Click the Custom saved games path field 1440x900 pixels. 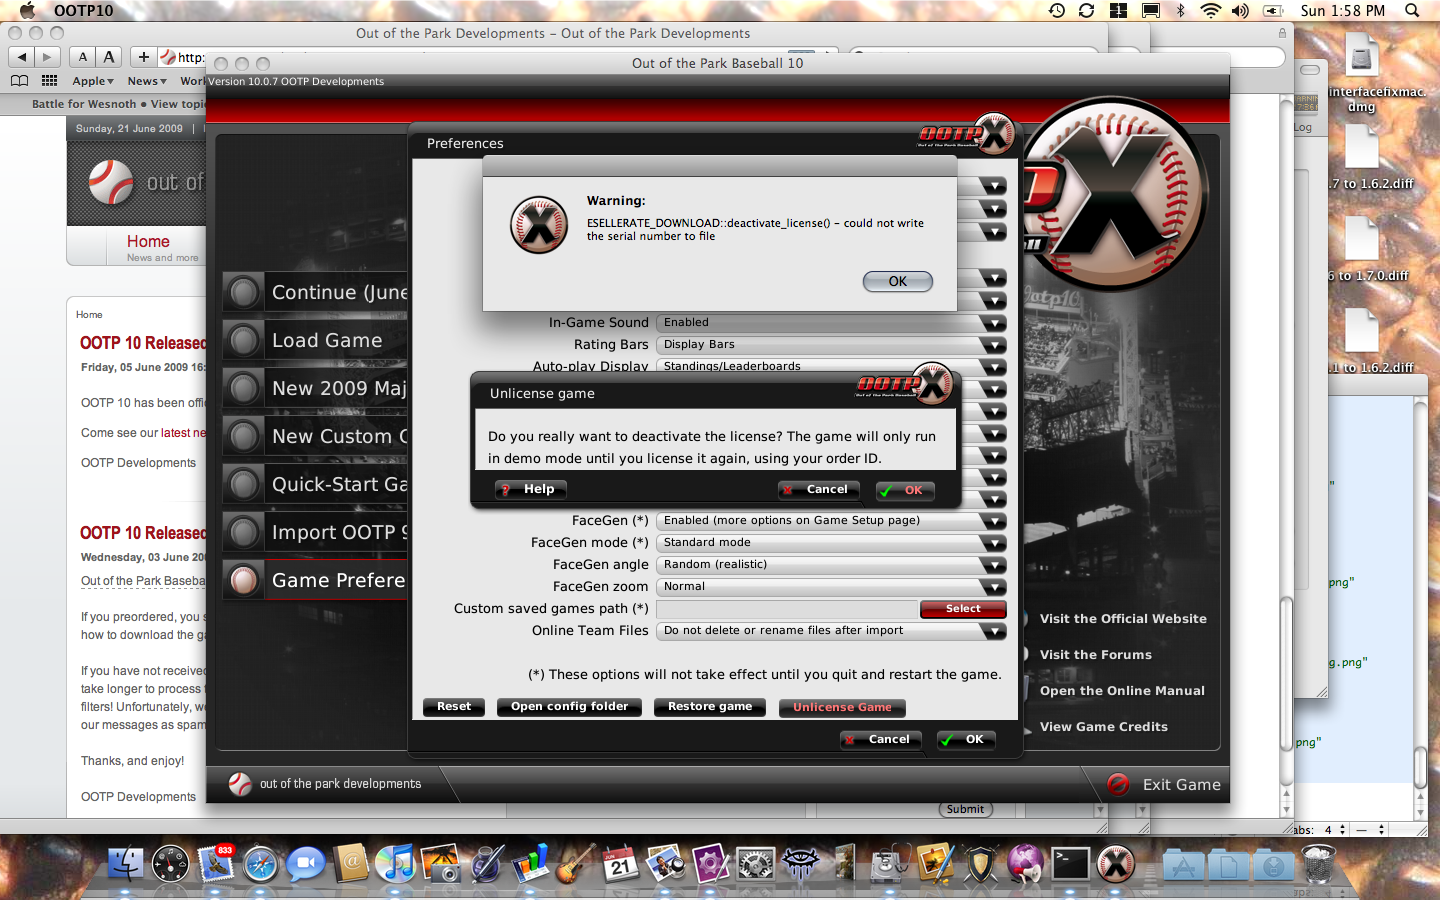[788, 609]
